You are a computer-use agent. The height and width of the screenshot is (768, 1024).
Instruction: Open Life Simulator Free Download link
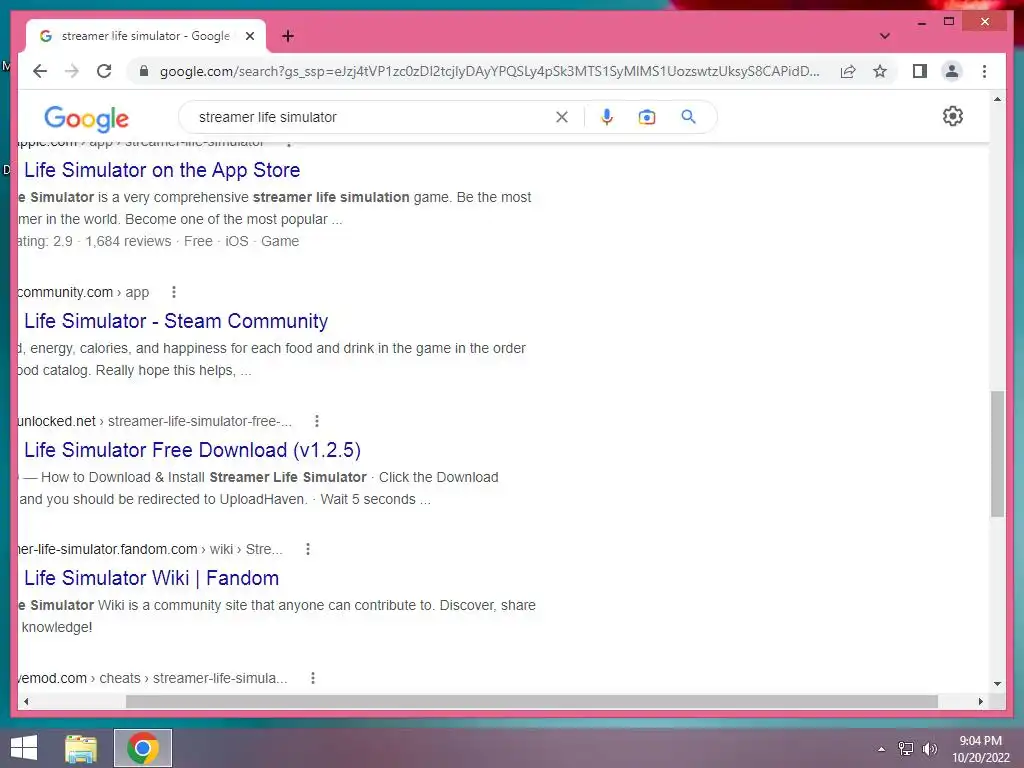(192, 450)
